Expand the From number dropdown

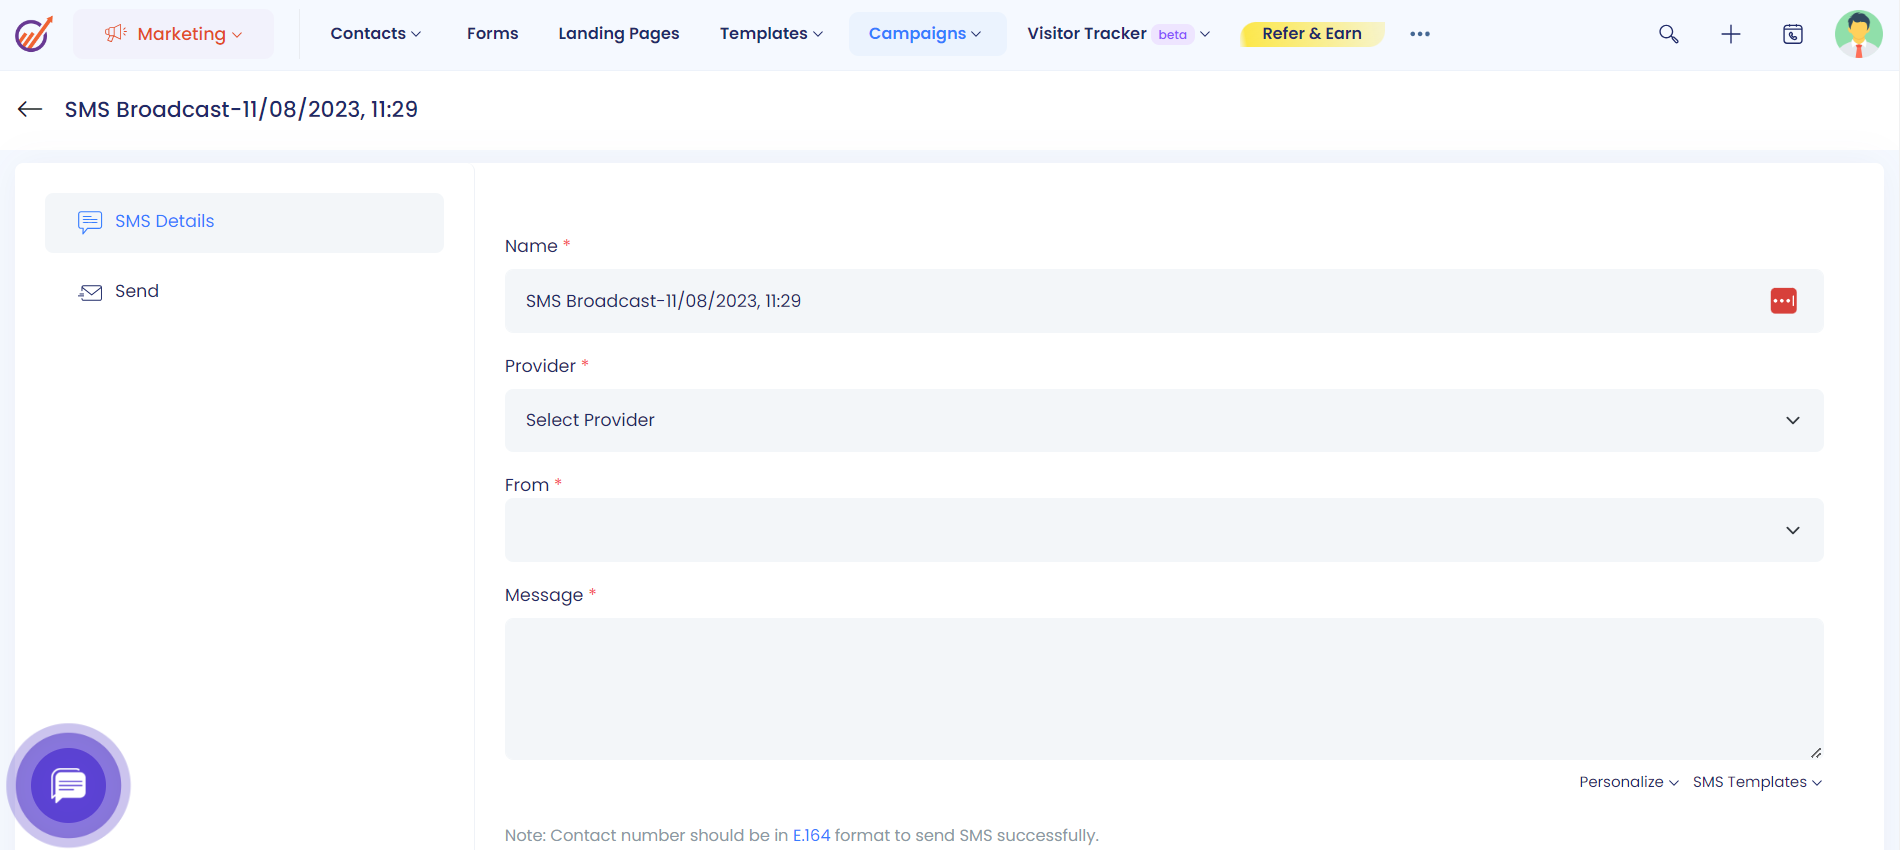[x=1163, y=530]
